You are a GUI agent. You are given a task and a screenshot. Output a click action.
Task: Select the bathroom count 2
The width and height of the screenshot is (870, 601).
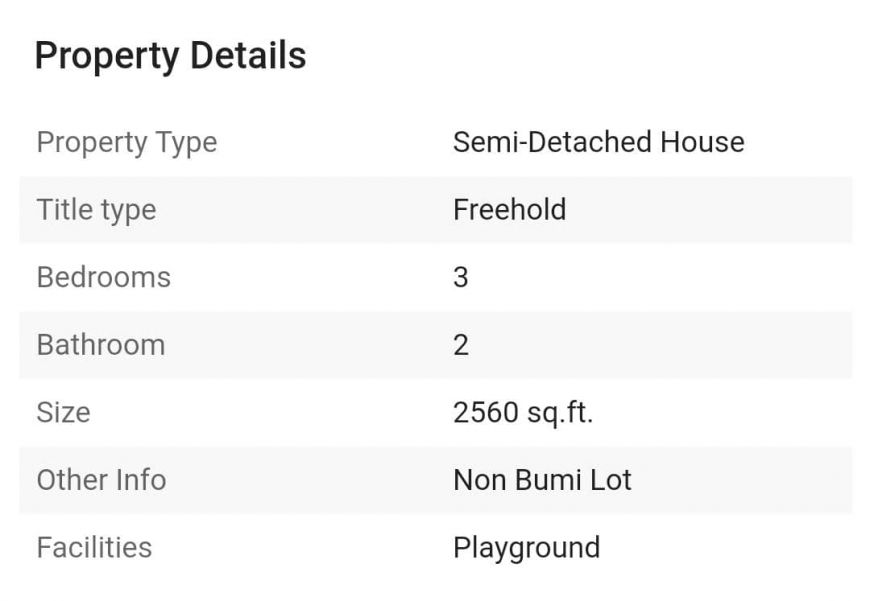point(461,345)
